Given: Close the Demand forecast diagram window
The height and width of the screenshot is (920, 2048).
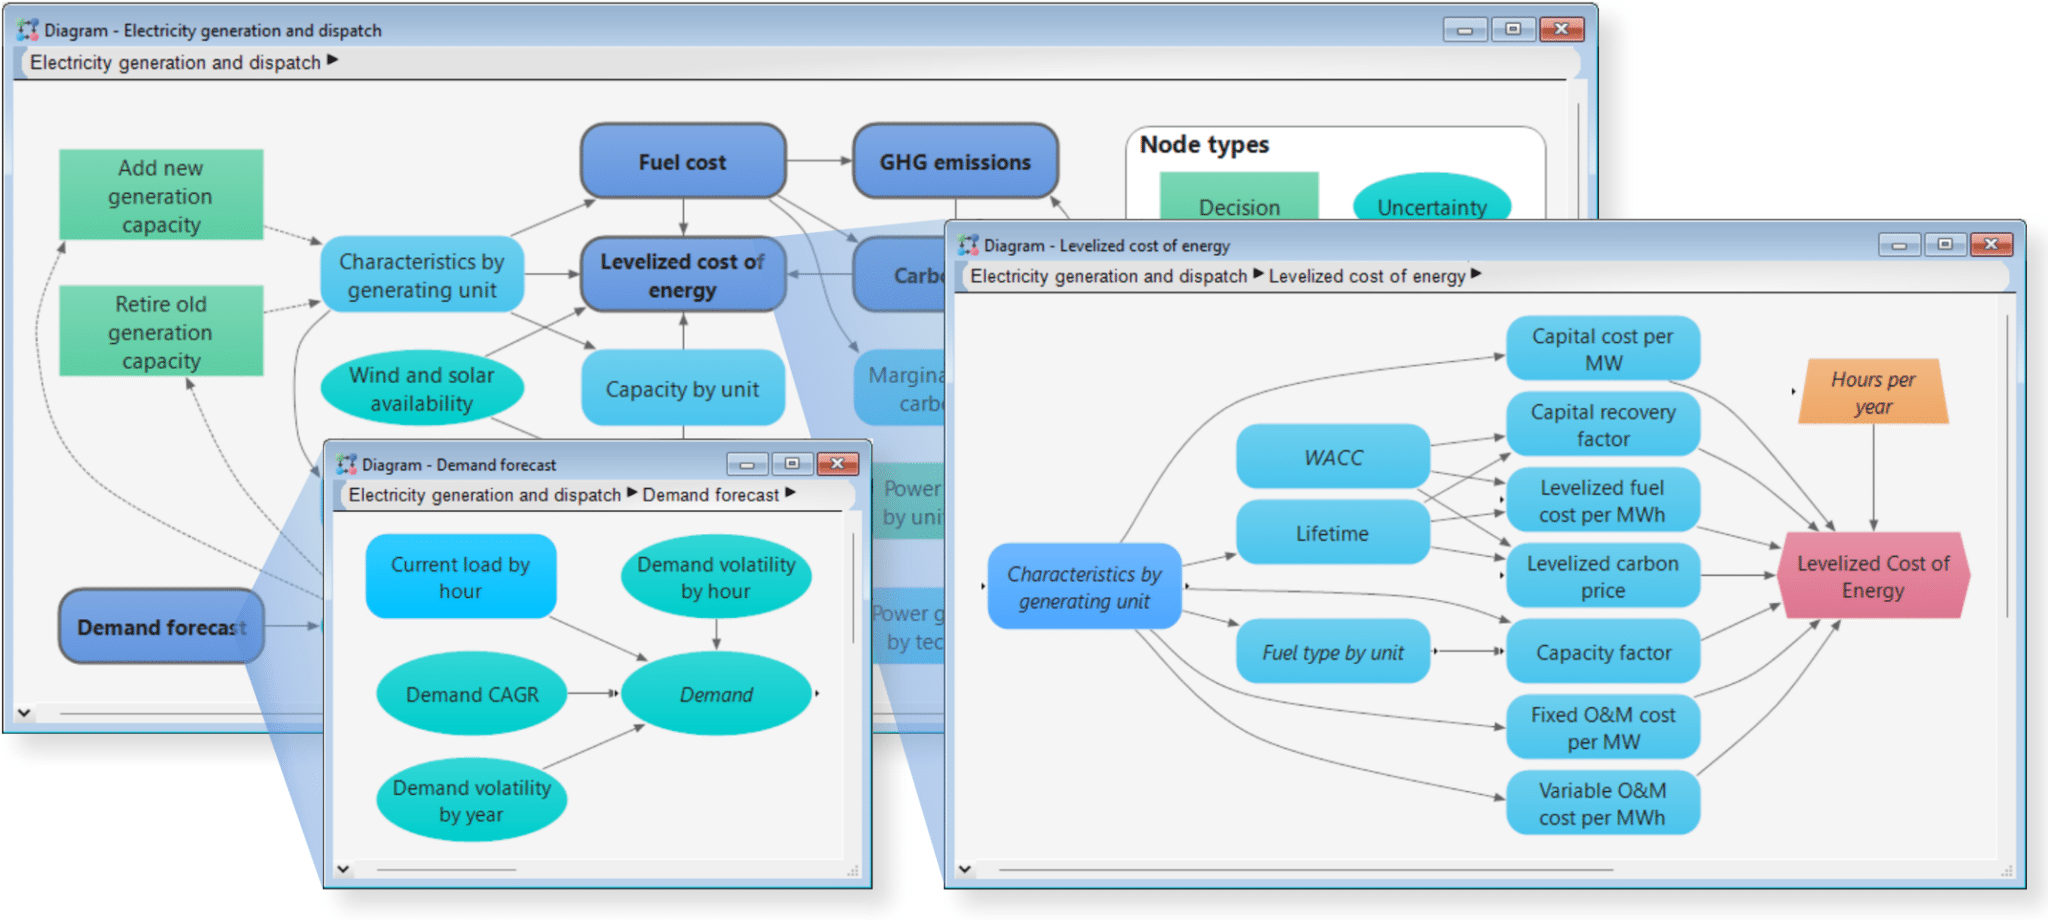Looking at the screenshot, I should (837, 463).
